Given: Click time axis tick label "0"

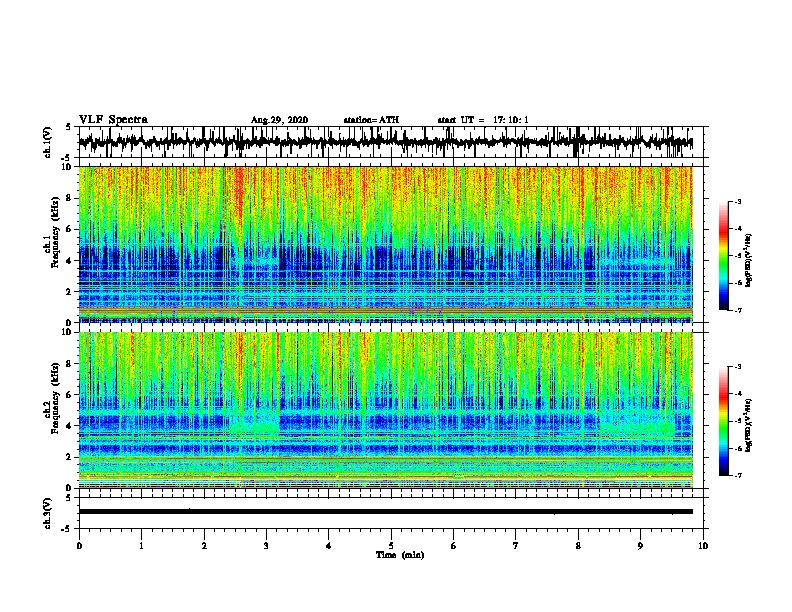Looking at the screenshot, I should tap(79, 545).
